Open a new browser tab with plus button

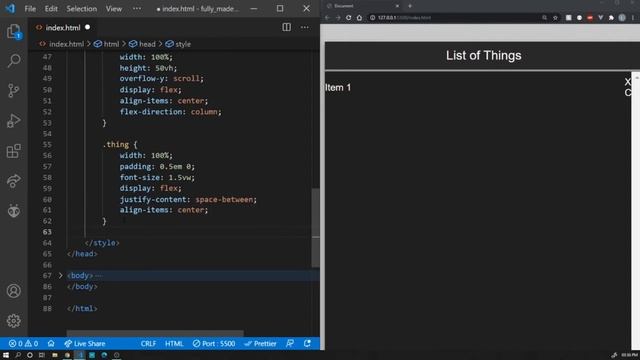click(x=410, y=6)
